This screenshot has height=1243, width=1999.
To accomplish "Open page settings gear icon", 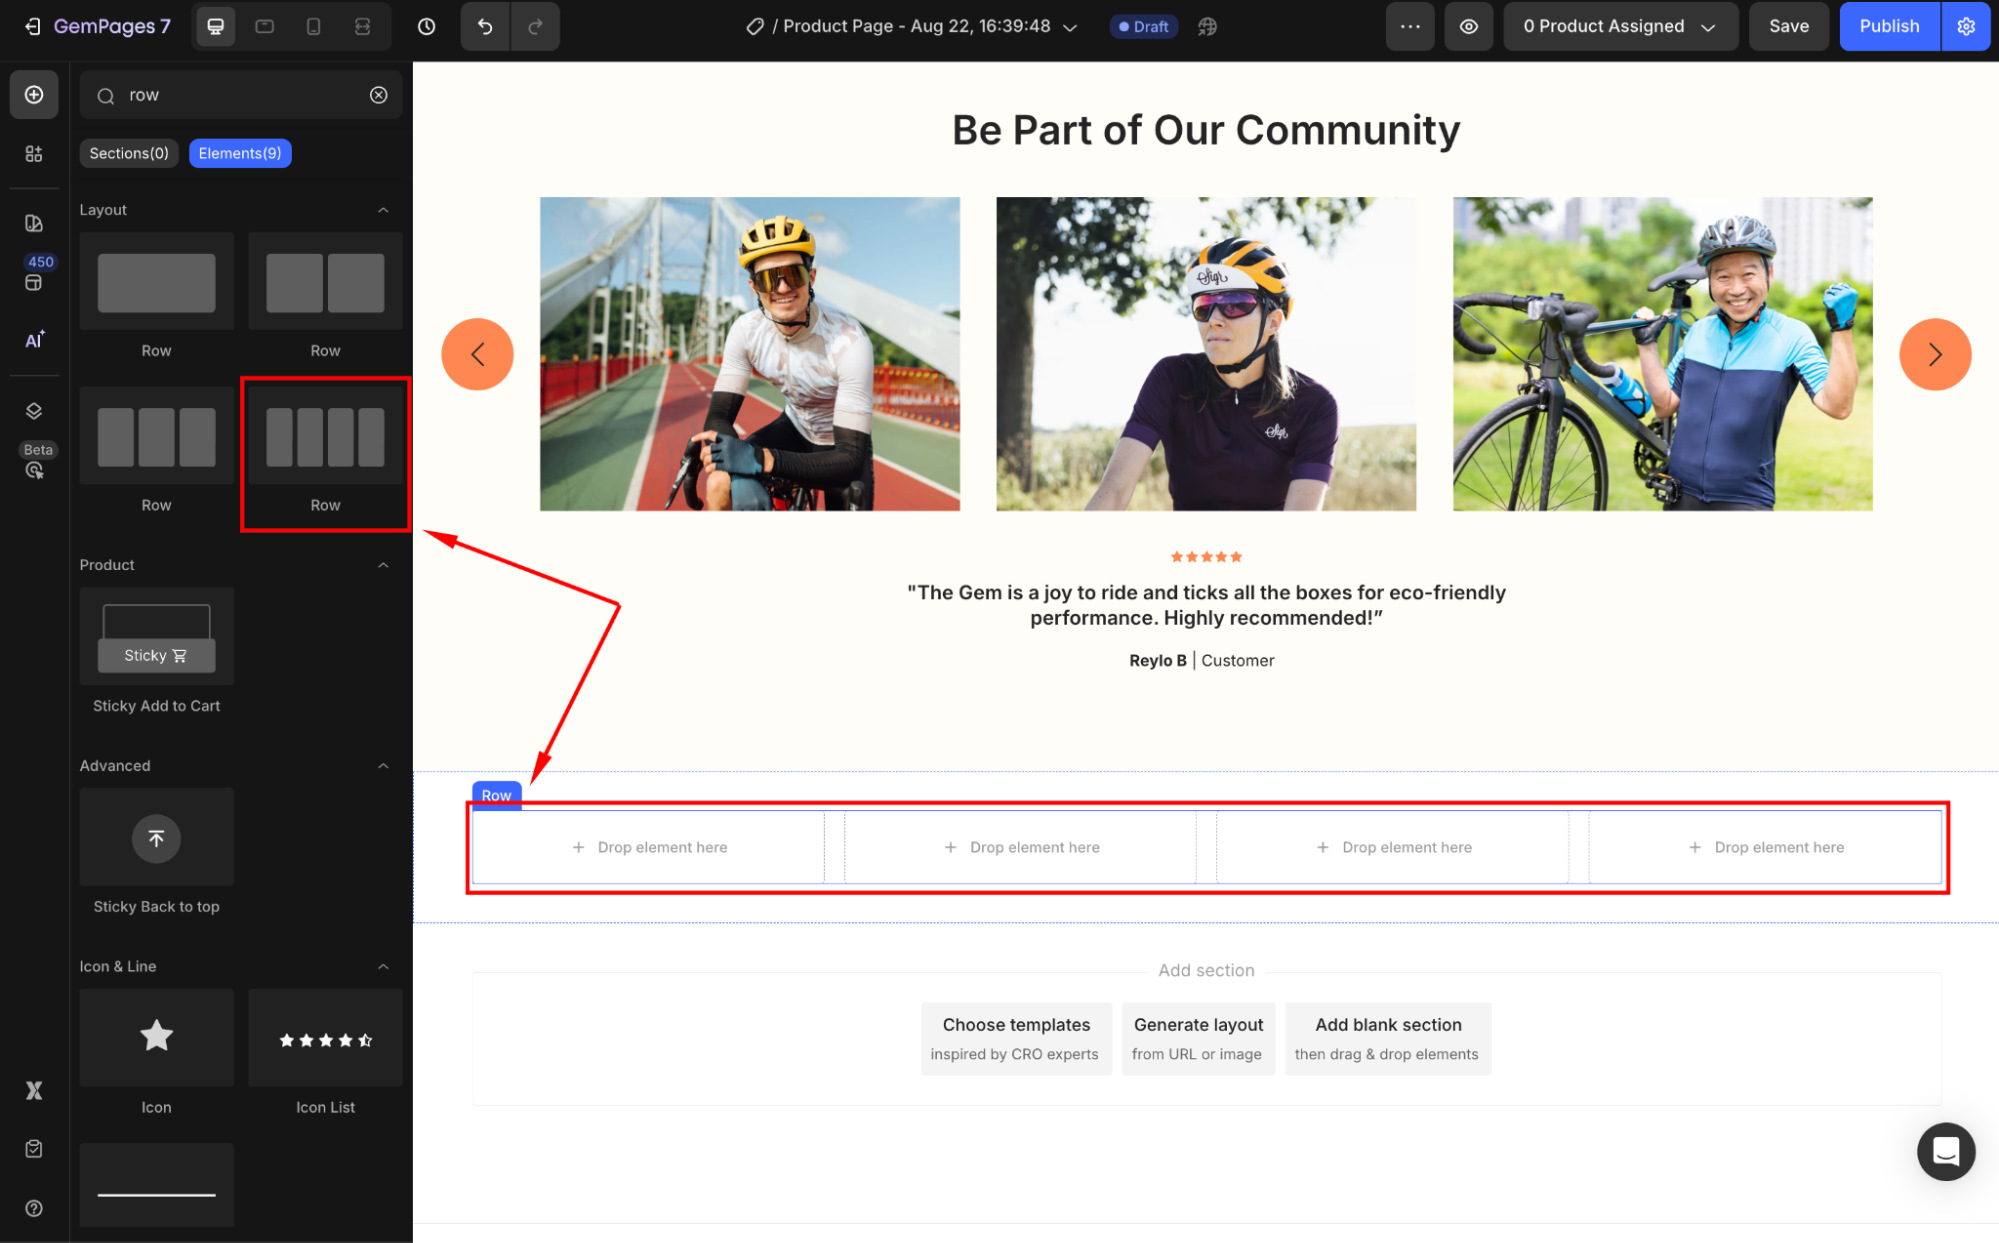I will (x=1966, y=27).
